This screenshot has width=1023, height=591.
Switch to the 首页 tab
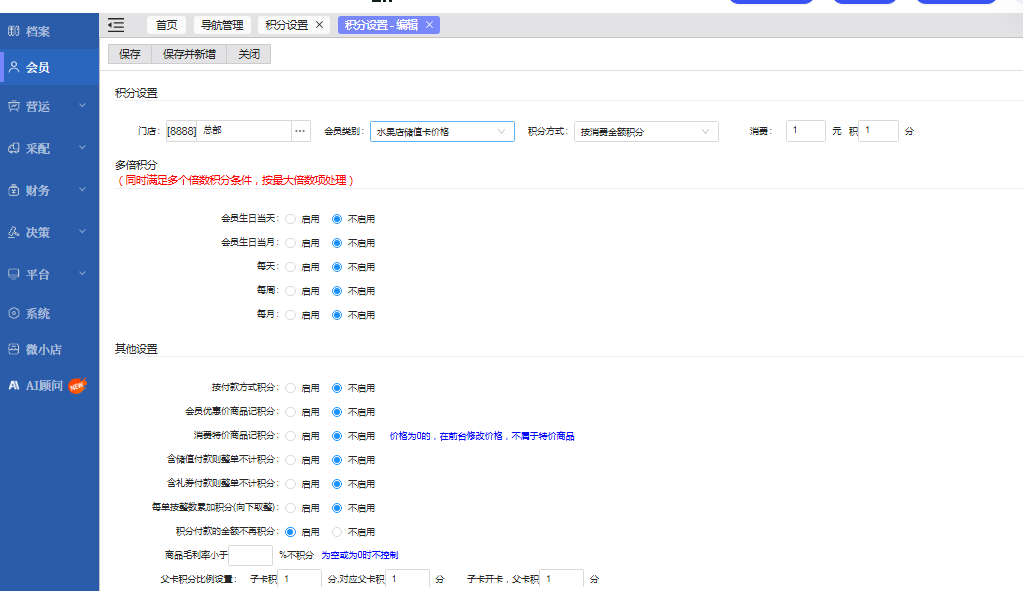(166, 25)
